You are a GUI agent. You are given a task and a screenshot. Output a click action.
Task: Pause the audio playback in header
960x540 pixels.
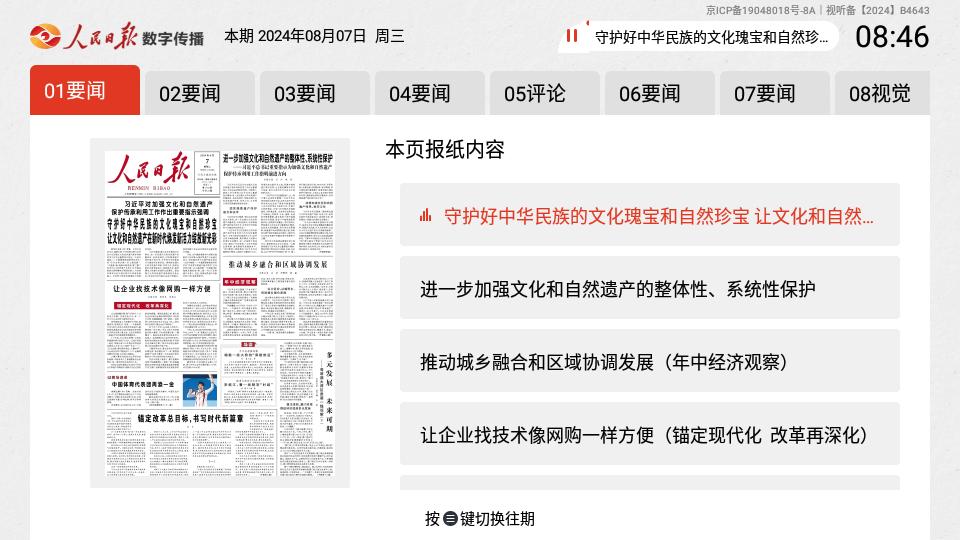pyautogui.click(x=572, y=37)
